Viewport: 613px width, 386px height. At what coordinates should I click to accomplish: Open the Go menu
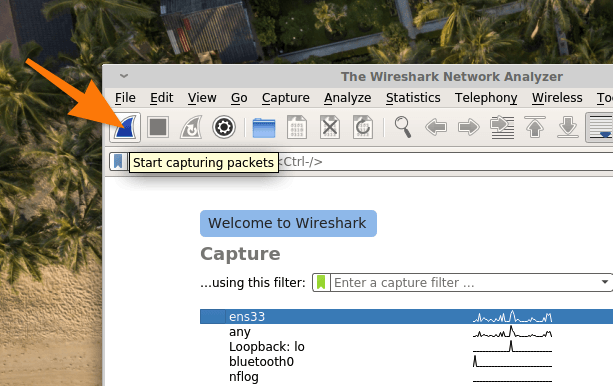pyautogui.click(x=239, y=97)
